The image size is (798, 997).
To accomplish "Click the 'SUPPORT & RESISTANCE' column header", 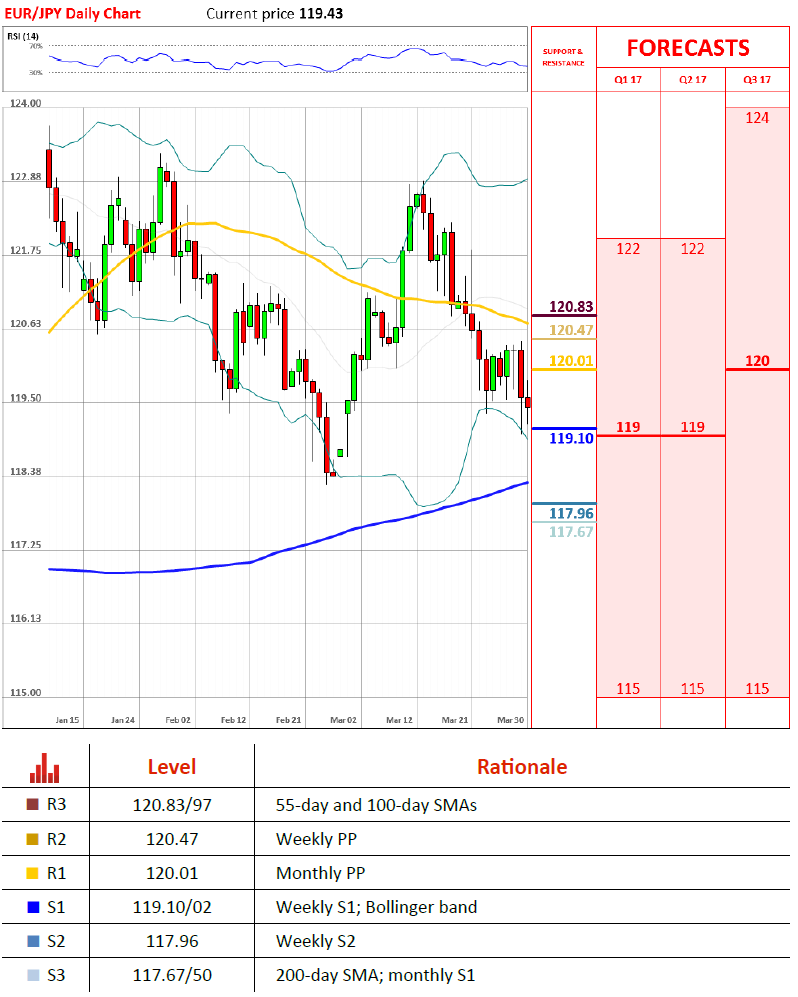I will [563, 57].
